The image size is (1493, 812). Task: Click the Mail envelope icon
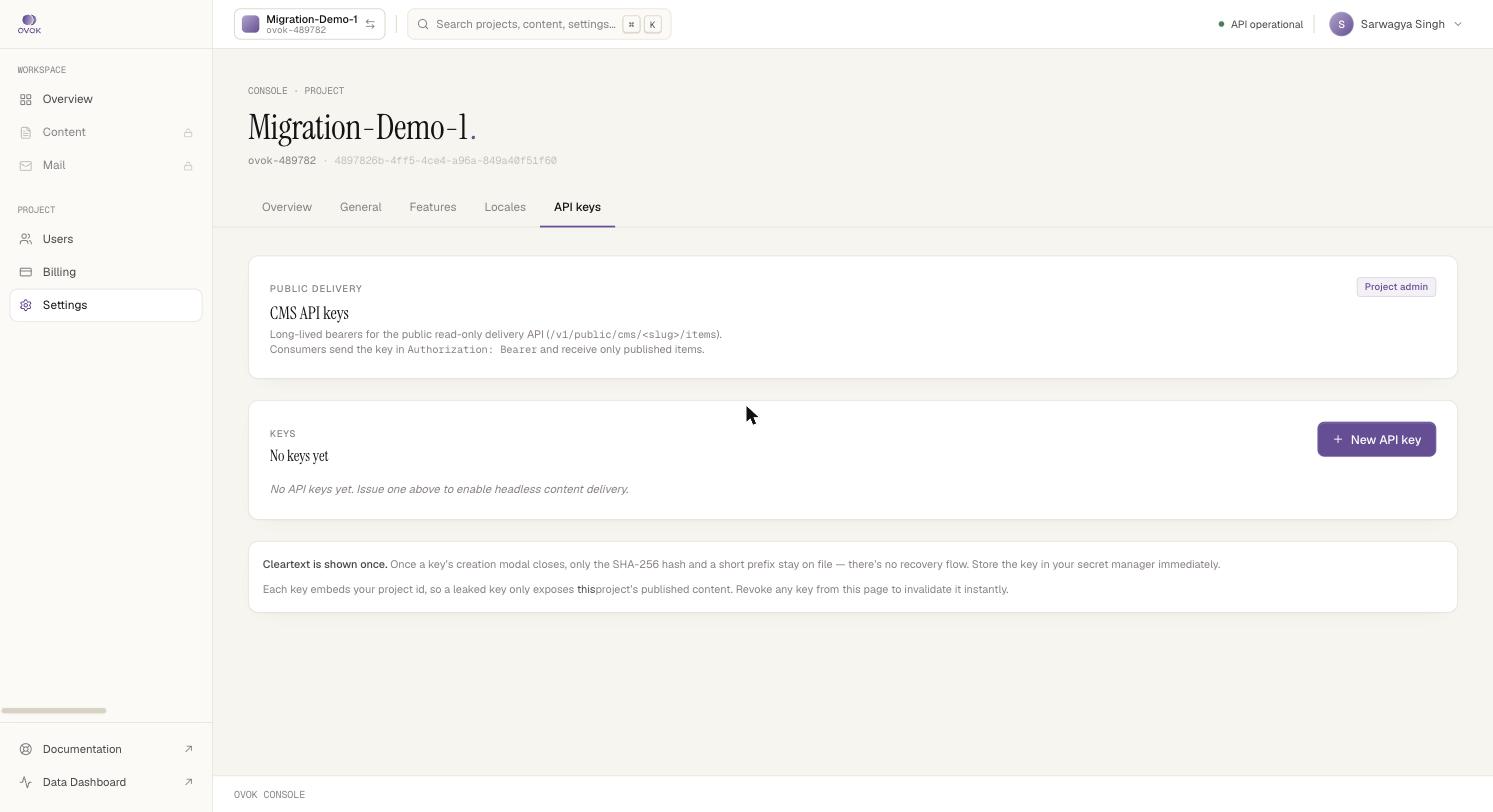tap(26, 165)
